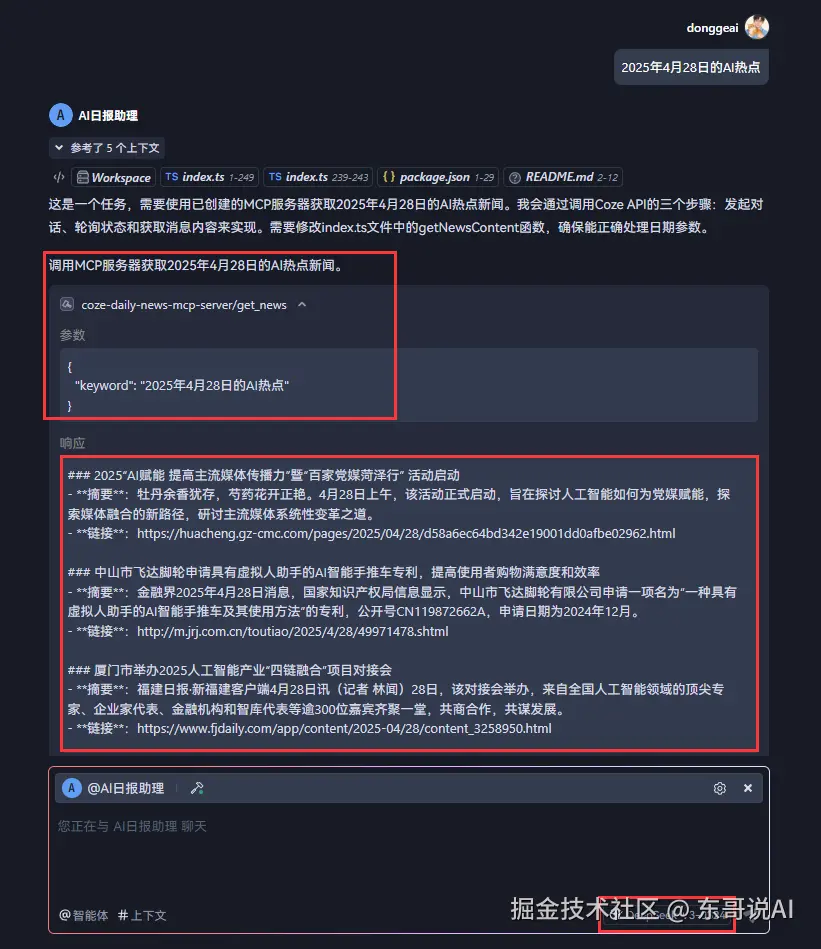Click @智能体 to mention an agent
The height and width of the screenshot is (949, 821).
83,915
